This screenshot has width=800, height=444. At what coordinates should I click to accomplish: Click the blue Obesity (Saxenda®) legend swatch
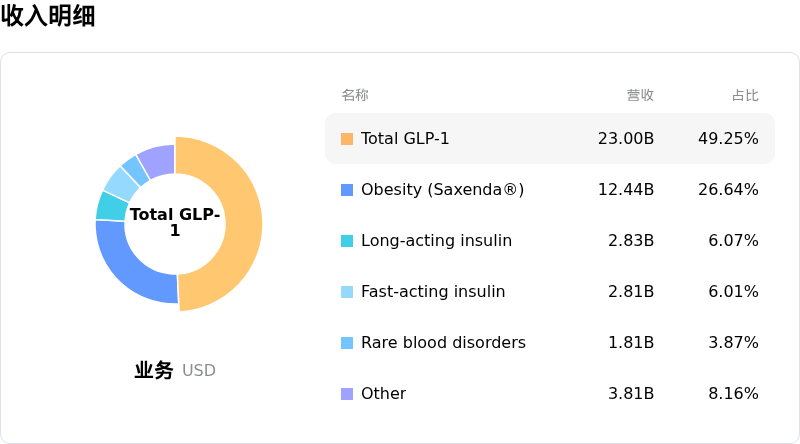click(347, 190)
